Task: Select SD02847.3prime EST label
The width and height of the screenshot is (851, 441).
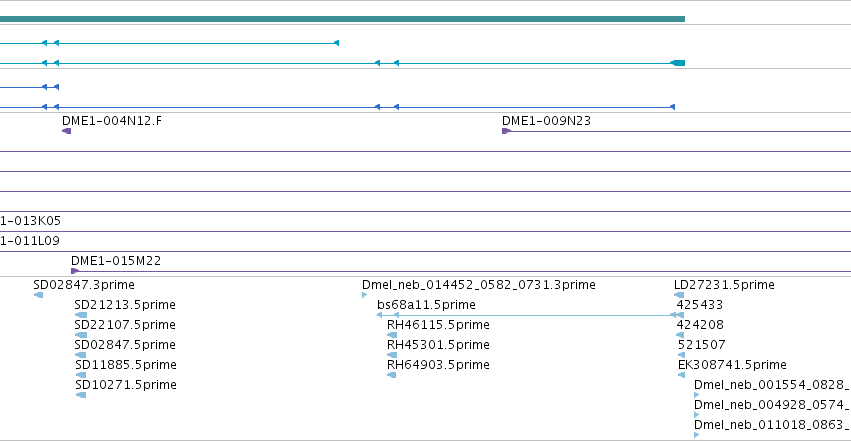Action: coord(84,285)
